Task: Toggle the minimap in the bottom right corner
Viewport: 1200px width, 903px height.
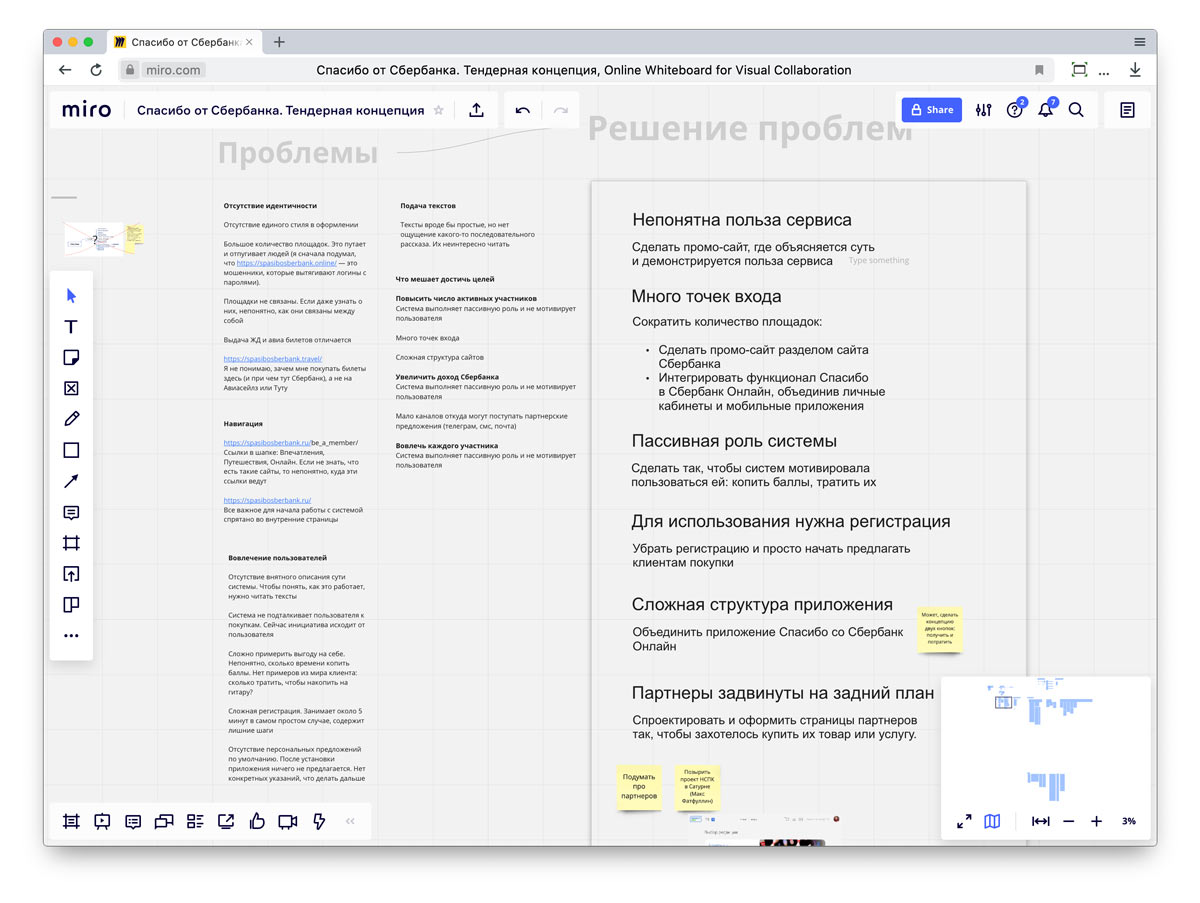Action: click(991, 821)
